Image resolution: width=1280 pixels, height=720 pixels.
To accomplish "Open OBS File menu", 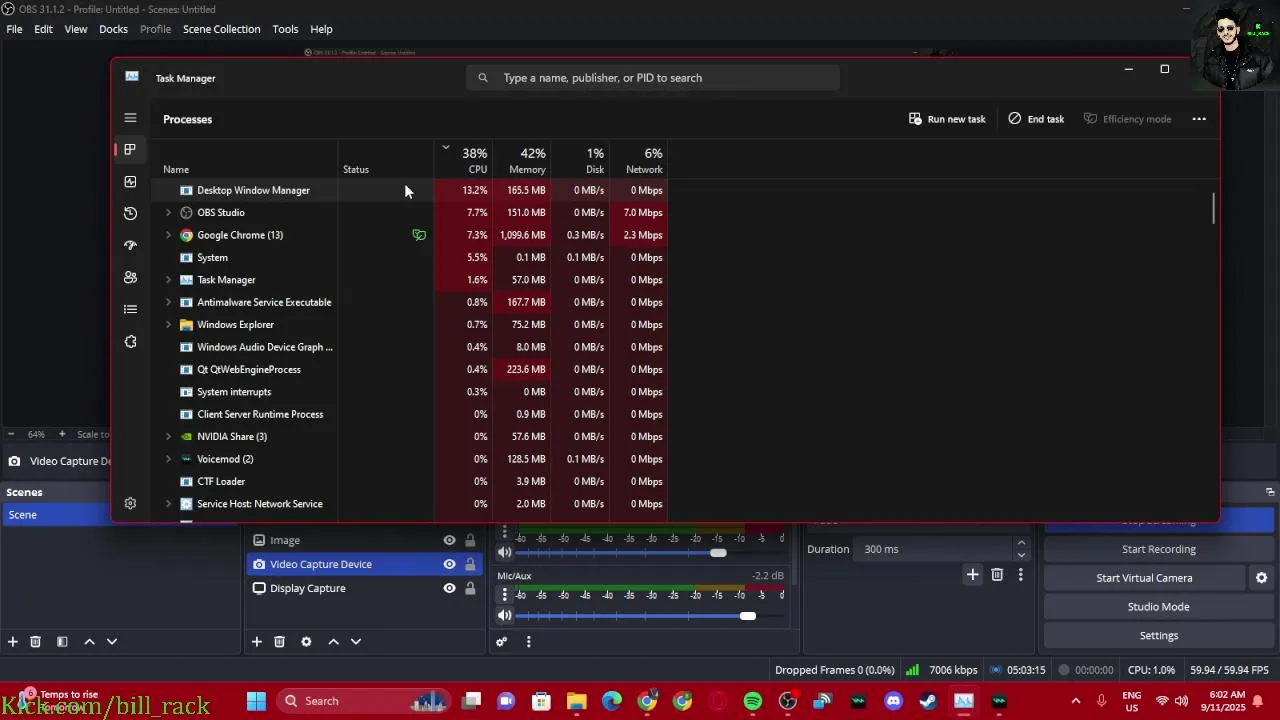I will 15,29.
